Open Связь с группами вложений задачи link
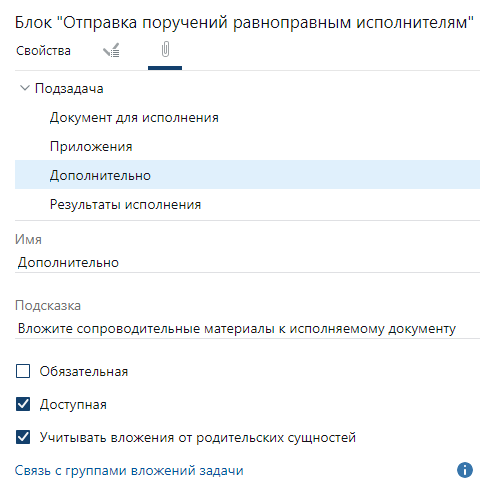Screen dimensions: 496x502 (x=129, y=470)
